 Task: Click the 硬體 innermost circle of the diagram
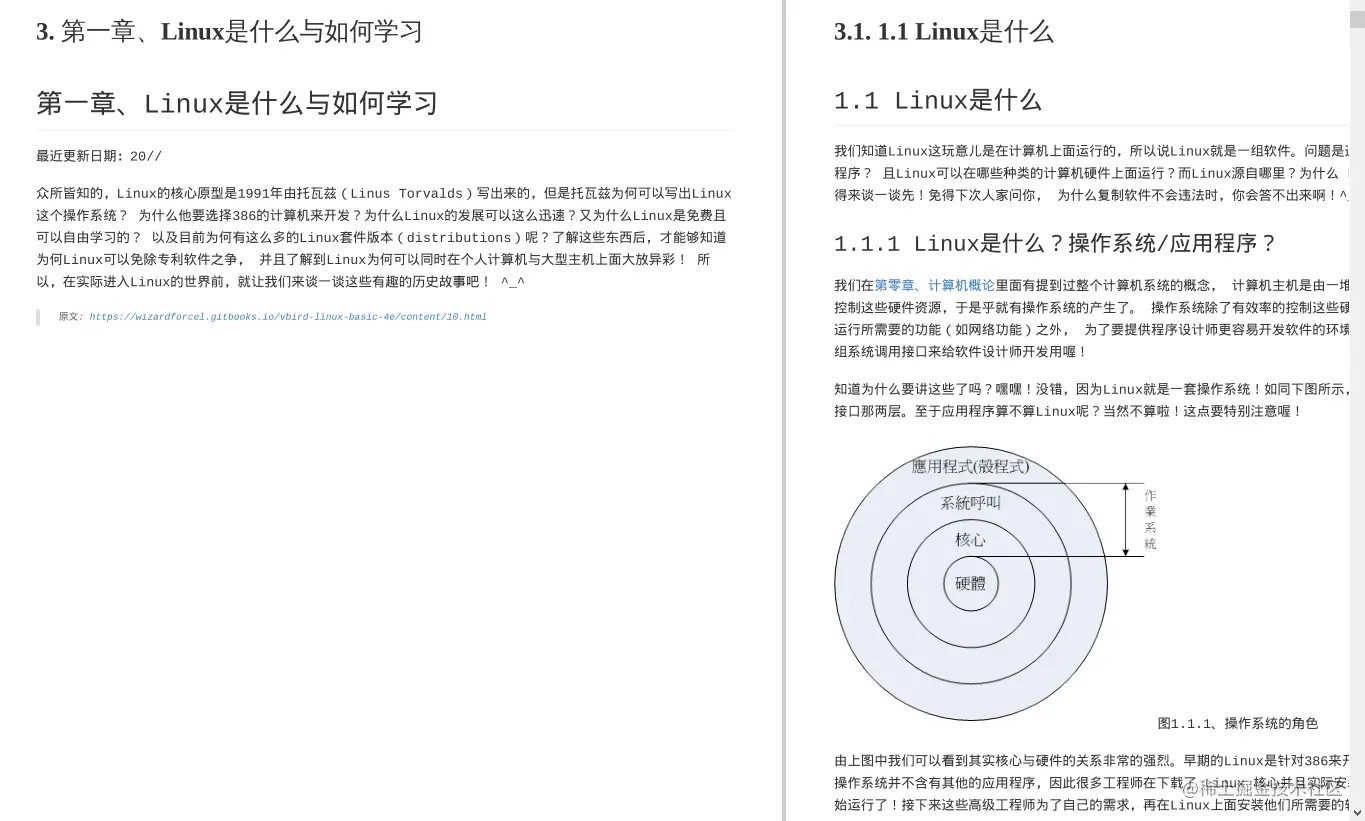[x=971, y=583]
